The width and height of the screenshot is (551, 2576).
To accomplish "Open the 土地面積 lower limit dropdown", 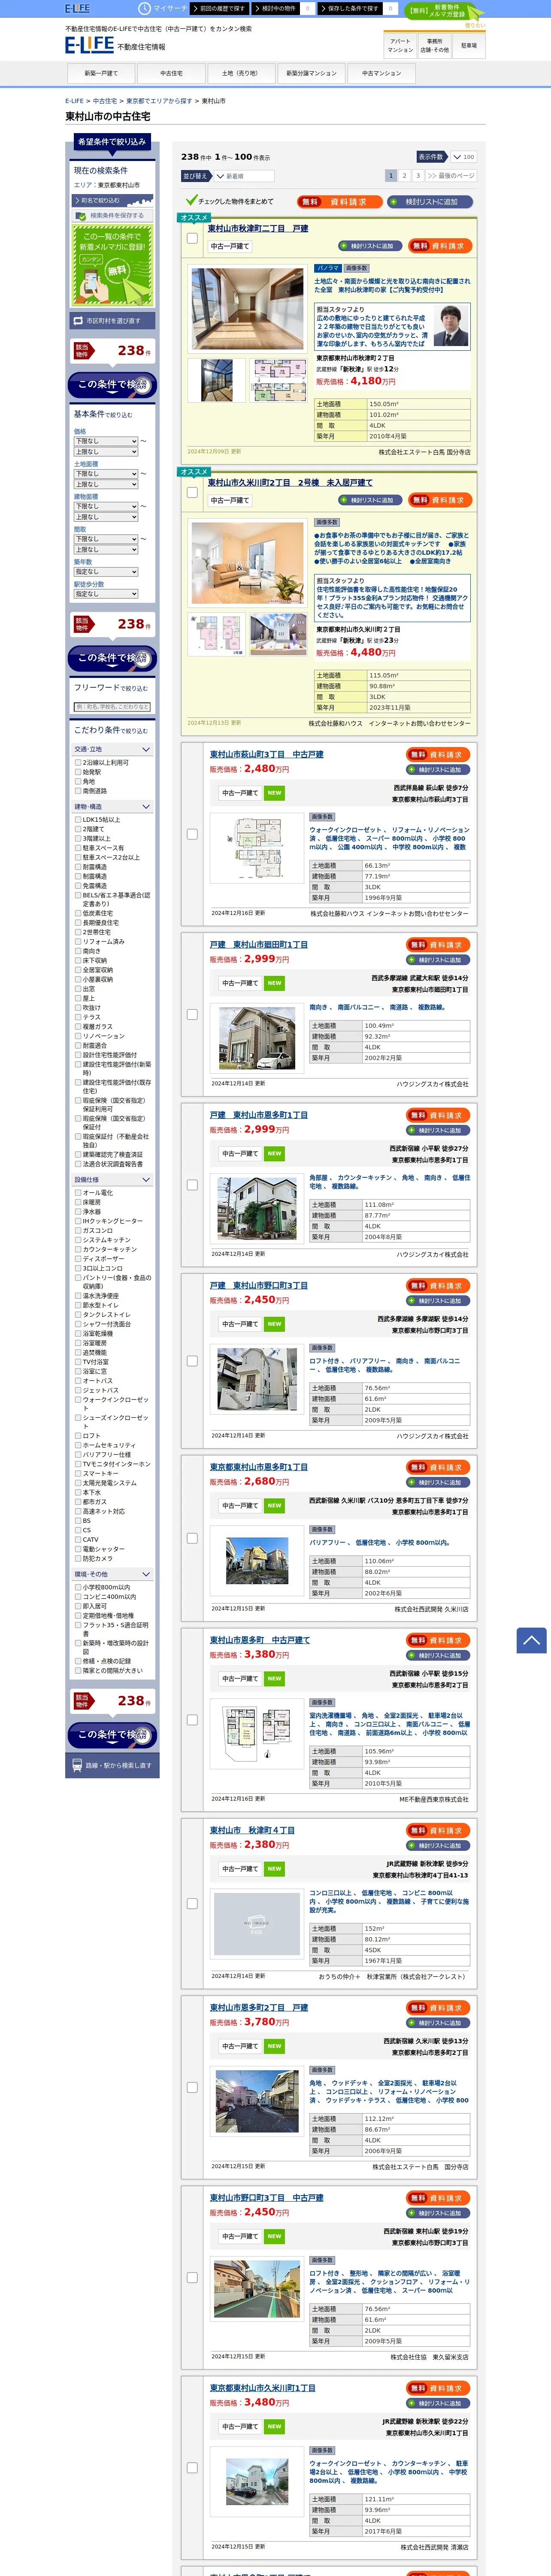I will (105, 474).
